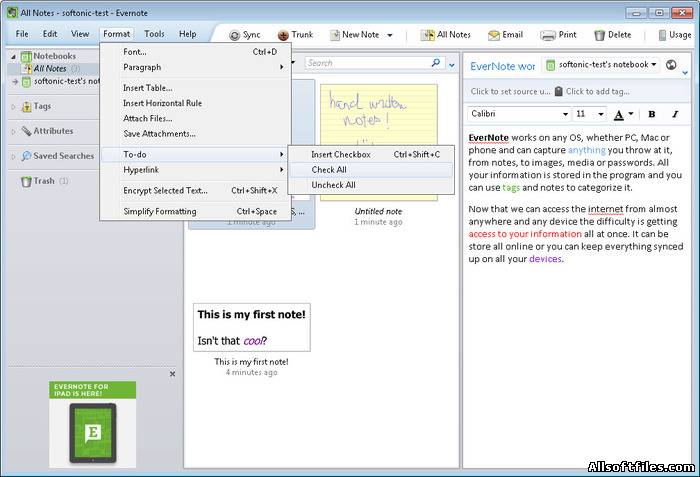This screenshot has width=700, height=477.
Task: Open the handwritten Untitled note thumbnail
Action: pos(379,142)
